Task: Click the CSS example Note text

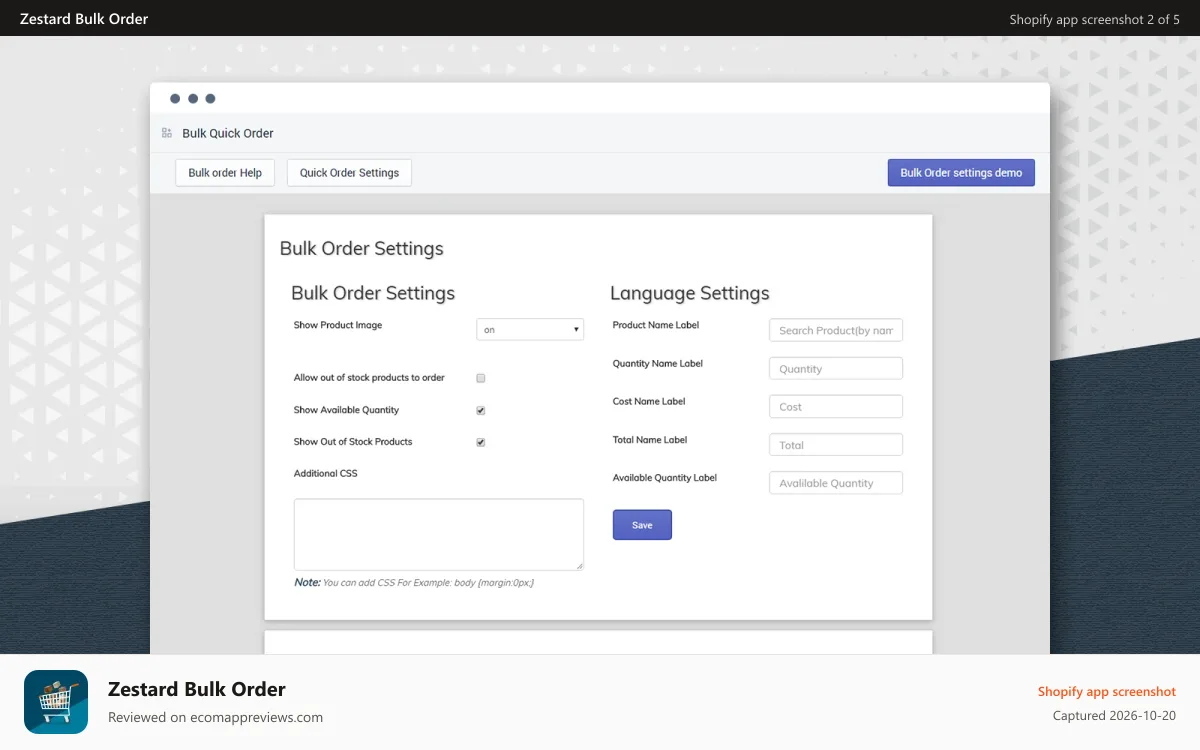Action: point(414,582)
